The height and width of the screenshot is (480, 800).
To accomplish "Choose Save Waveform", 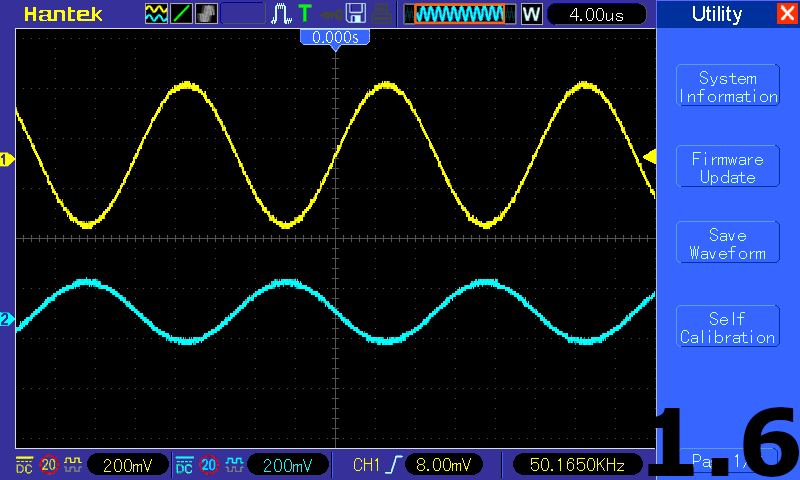I will pyautogui.click(x=728, y=242).
